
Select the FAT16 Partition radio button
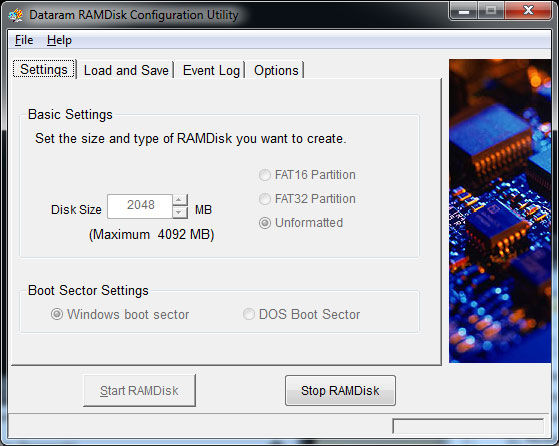pos(265,175)
